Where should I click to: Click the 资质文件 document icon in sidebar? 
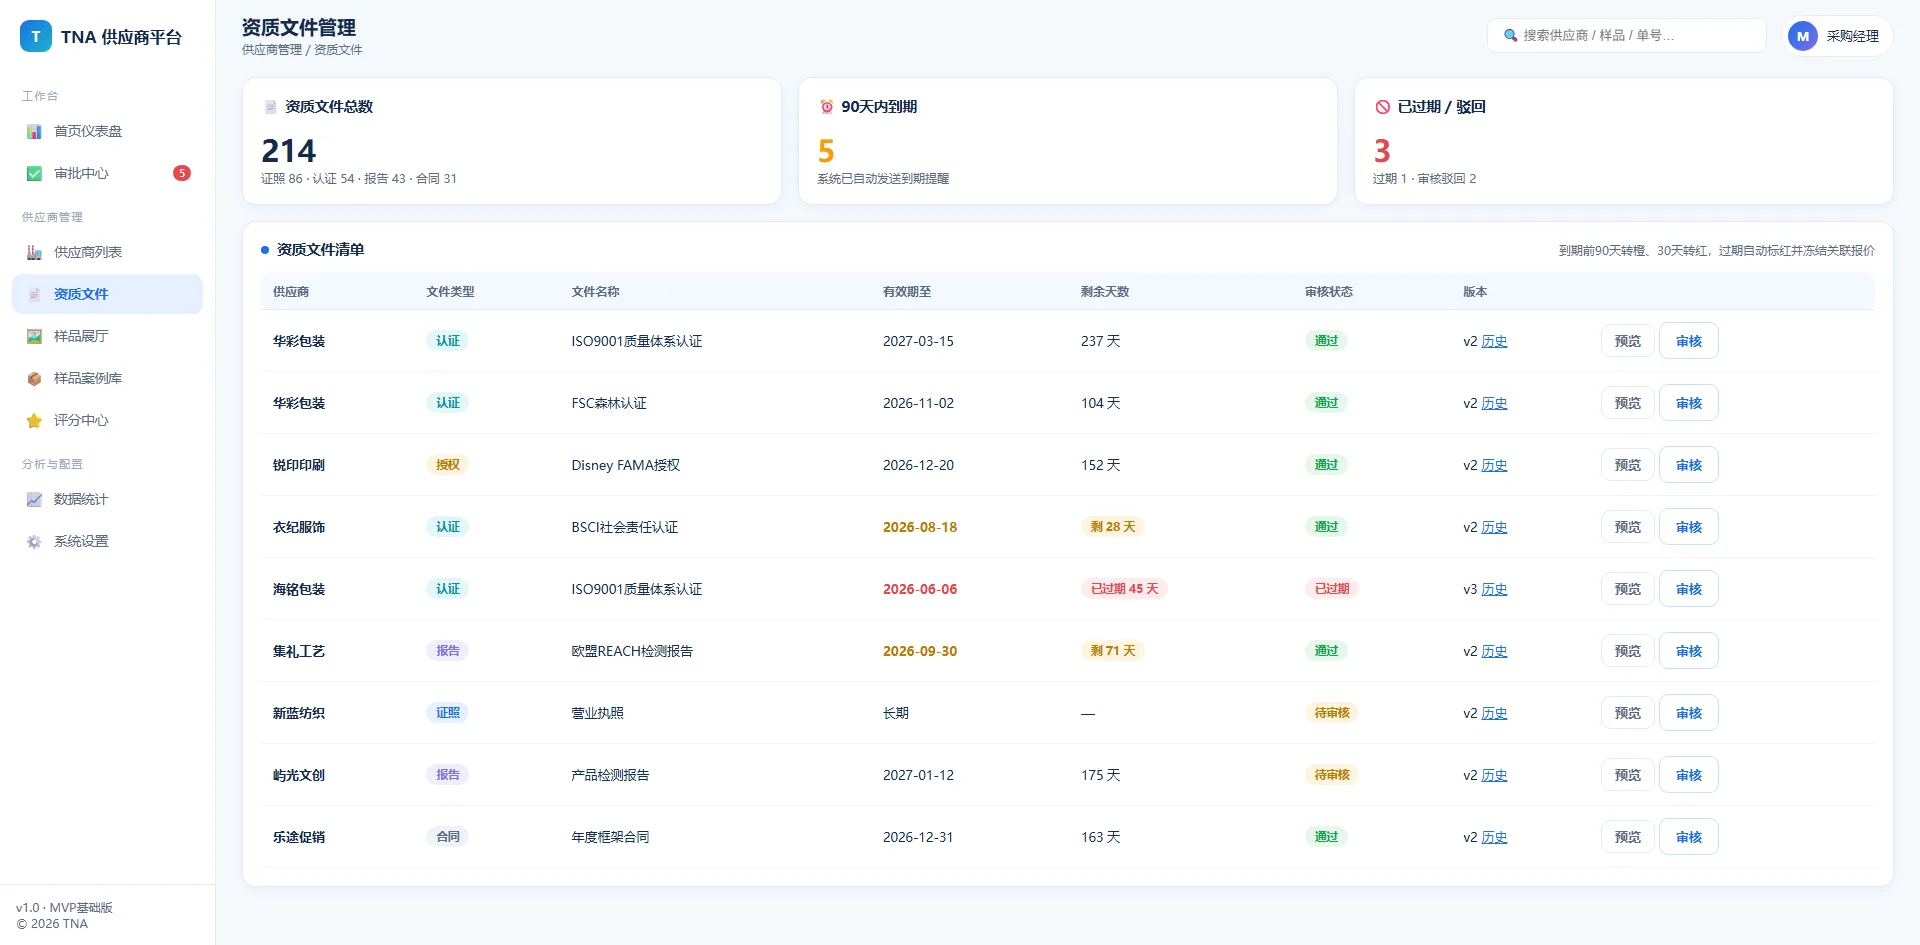point(34,294)
